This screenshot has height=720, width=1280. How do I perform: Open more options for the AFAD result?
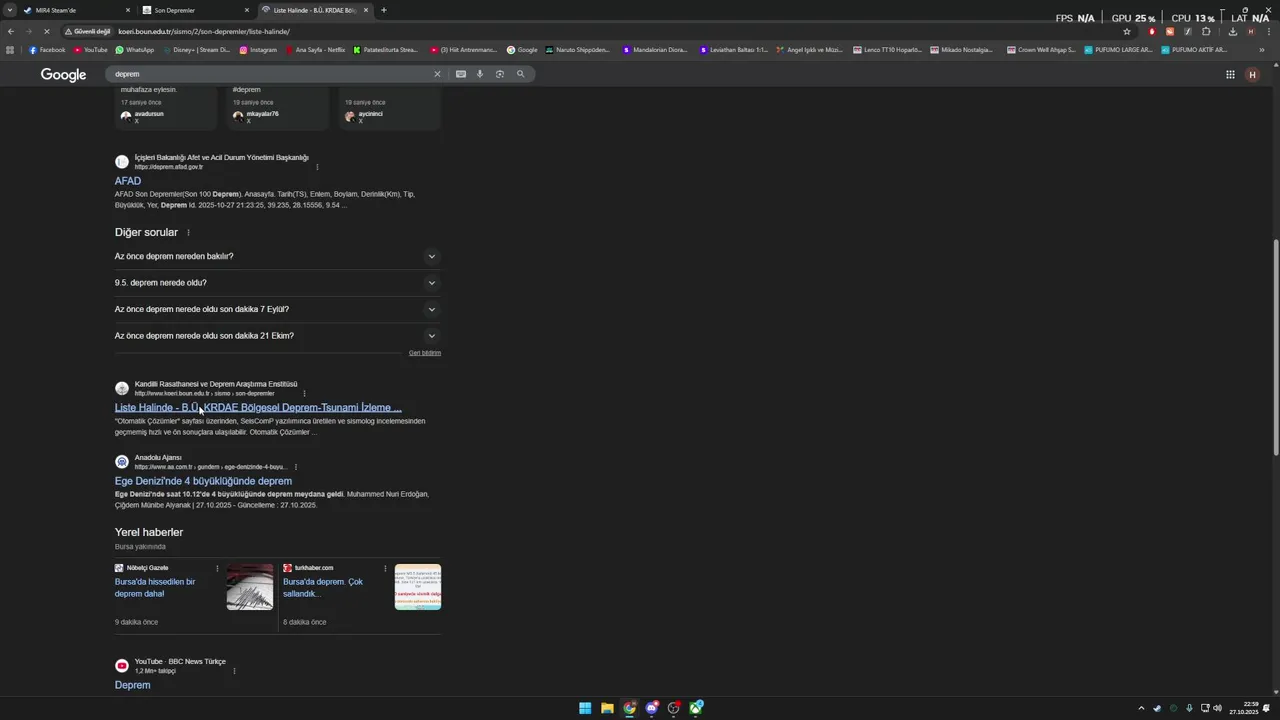point(317,167)
